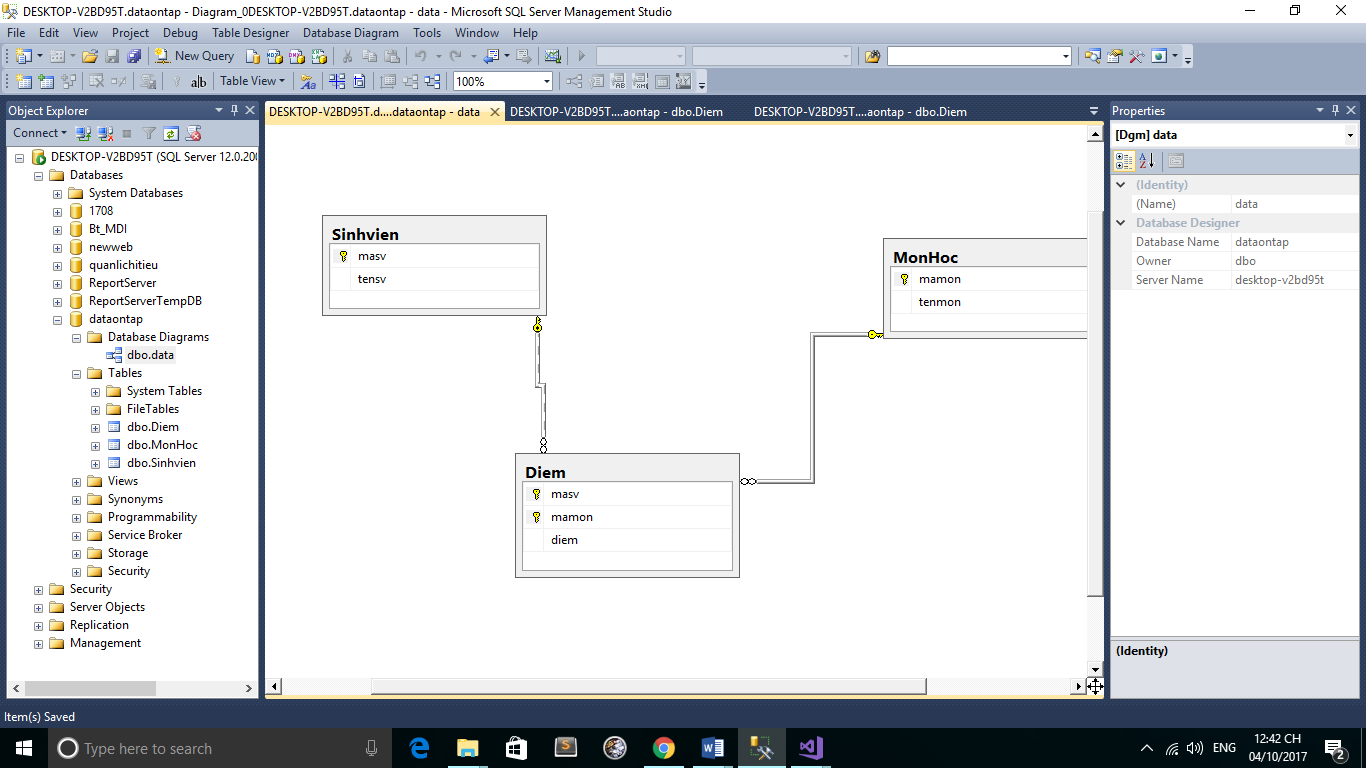Screen dimensions: 1366x768
Task: Collapse the dataontap database node
Action: point(58,319)
